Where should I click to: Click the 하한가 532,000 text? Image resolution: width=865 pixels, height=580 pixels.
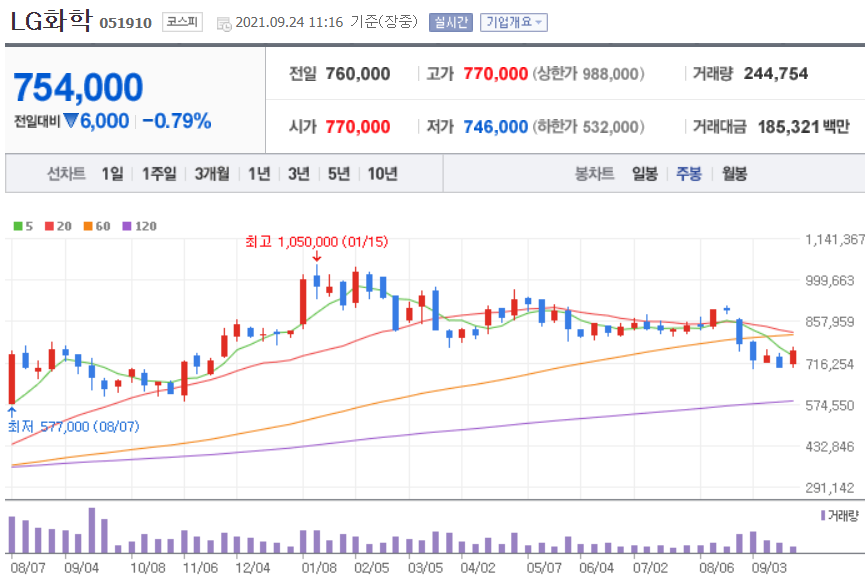(588, 127)
